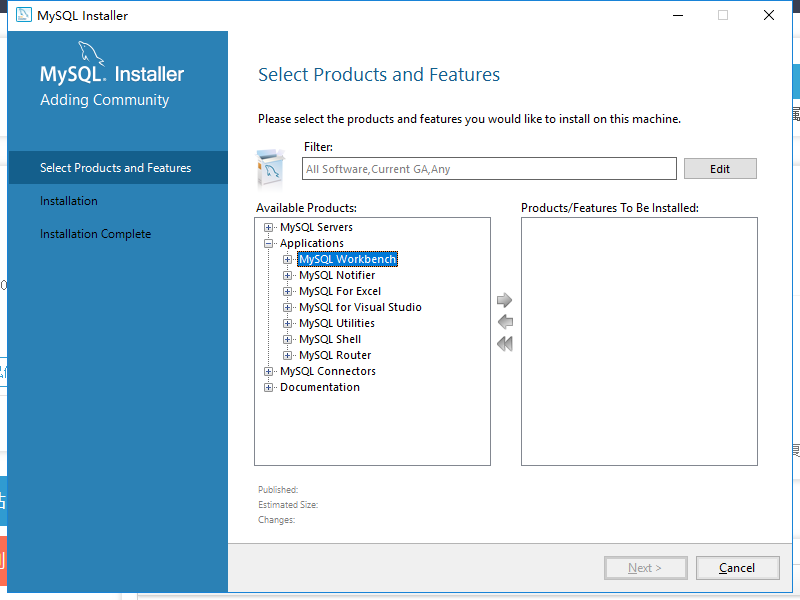800x600 pixels.
Task: Click the Edit filter button
Action: click(720, 169)
